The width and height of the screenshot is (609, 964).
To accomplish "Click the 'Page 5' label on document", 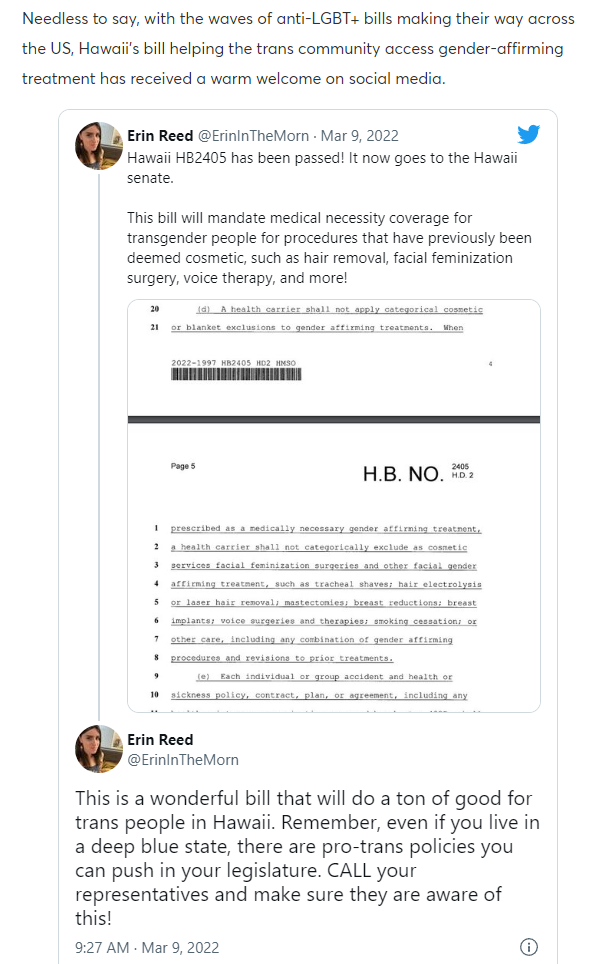I will 183,466.
